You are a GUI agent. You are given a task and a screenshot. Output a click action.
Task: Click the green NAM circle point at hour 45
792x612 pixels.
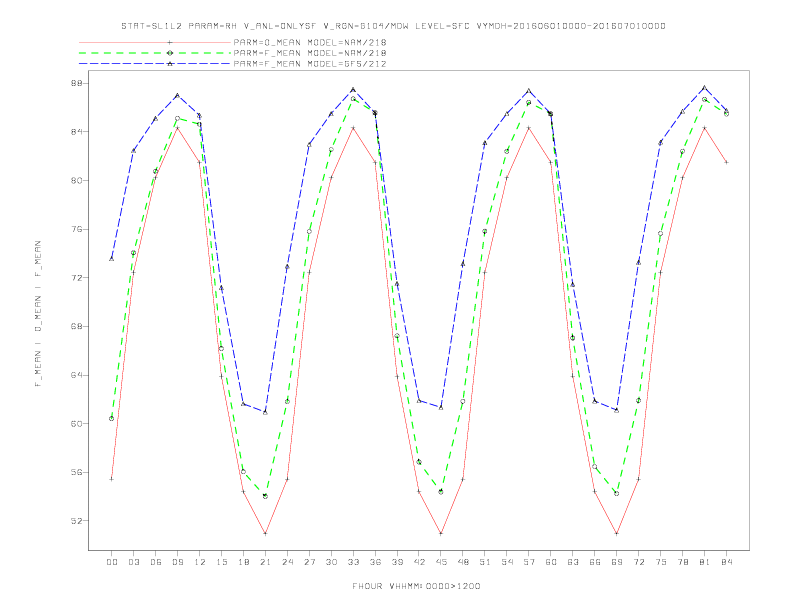[x=441, y=491]
